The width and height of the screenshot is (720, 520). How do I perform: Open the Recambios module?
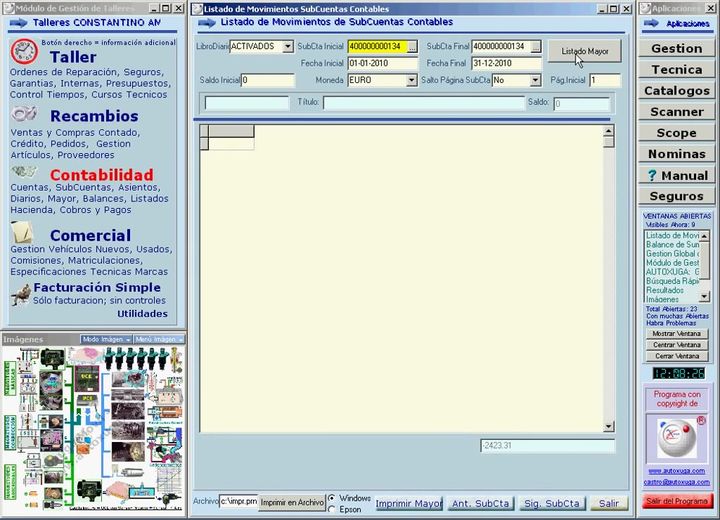pyautogui.click(x=94, y=116)
